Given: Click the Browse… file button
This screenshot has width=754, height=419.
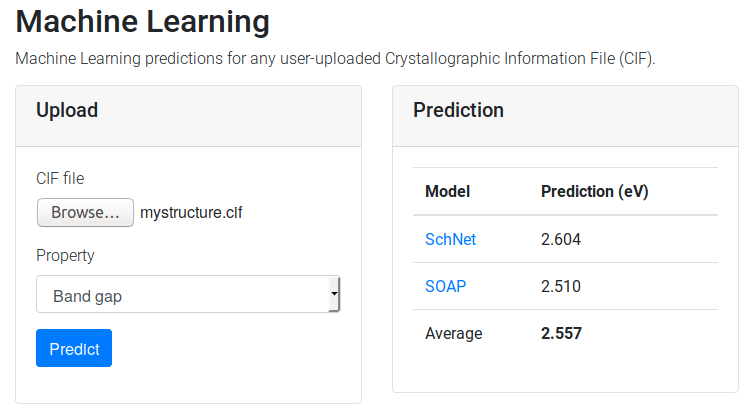Looking at the screenshot, I should tap(85, 212).
